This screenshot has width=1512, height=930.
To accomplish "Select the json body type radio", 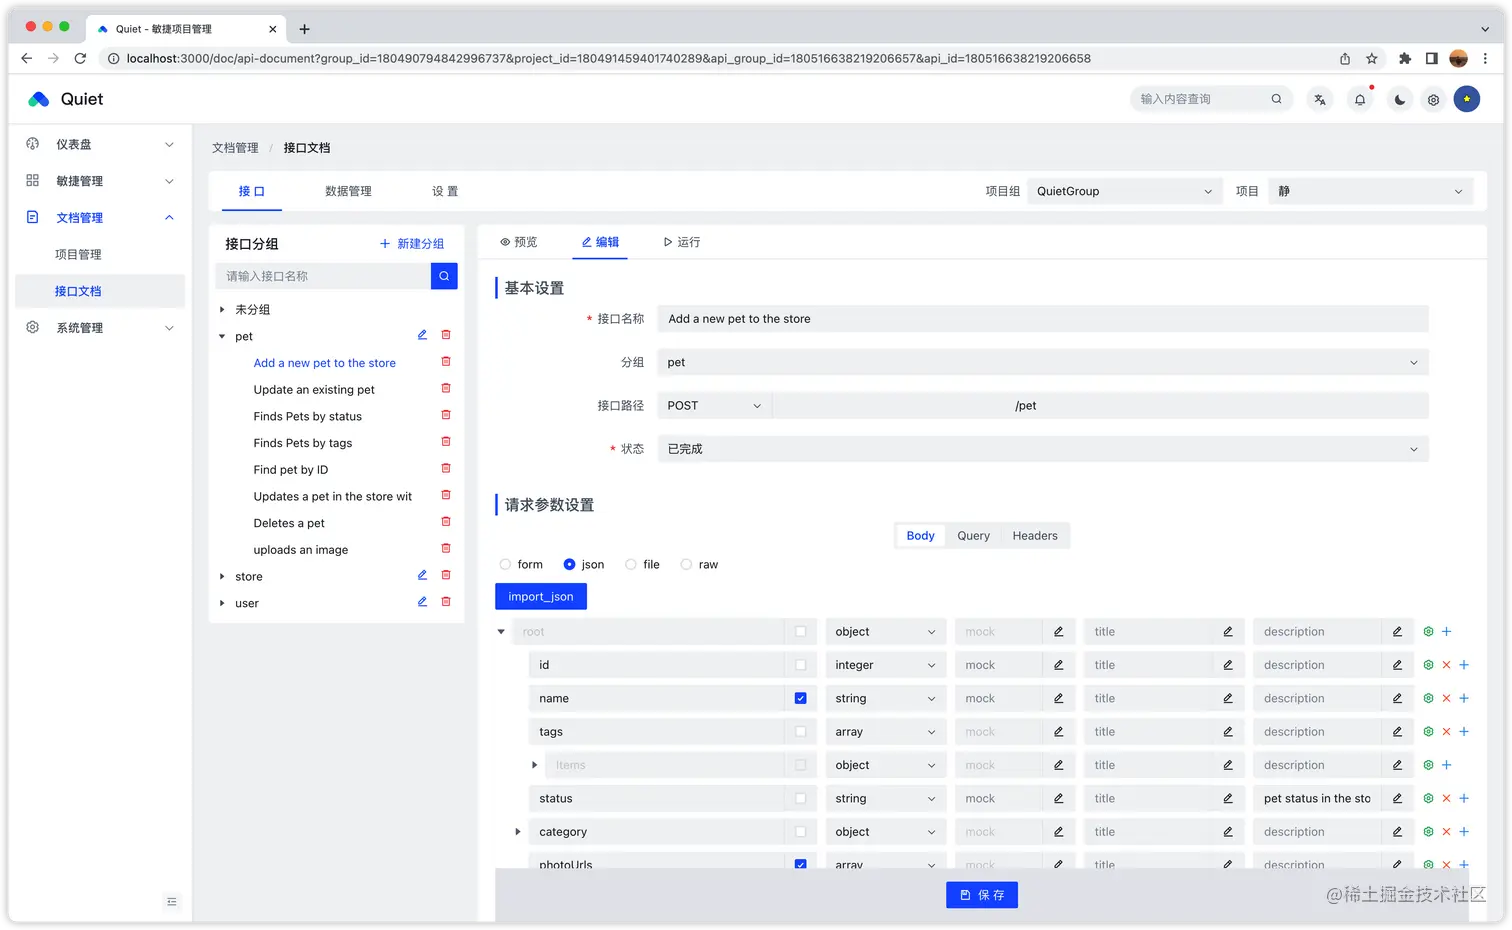I will point(569,564).
